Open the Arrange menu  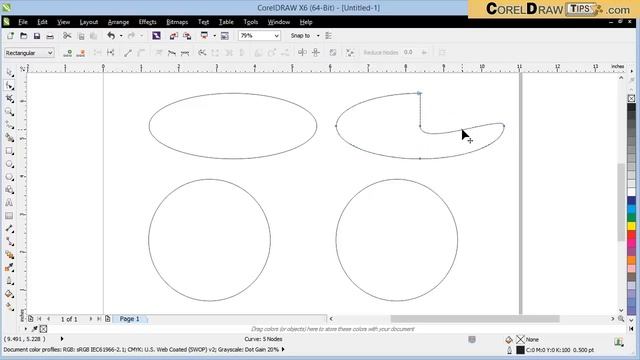coord(118,22)
